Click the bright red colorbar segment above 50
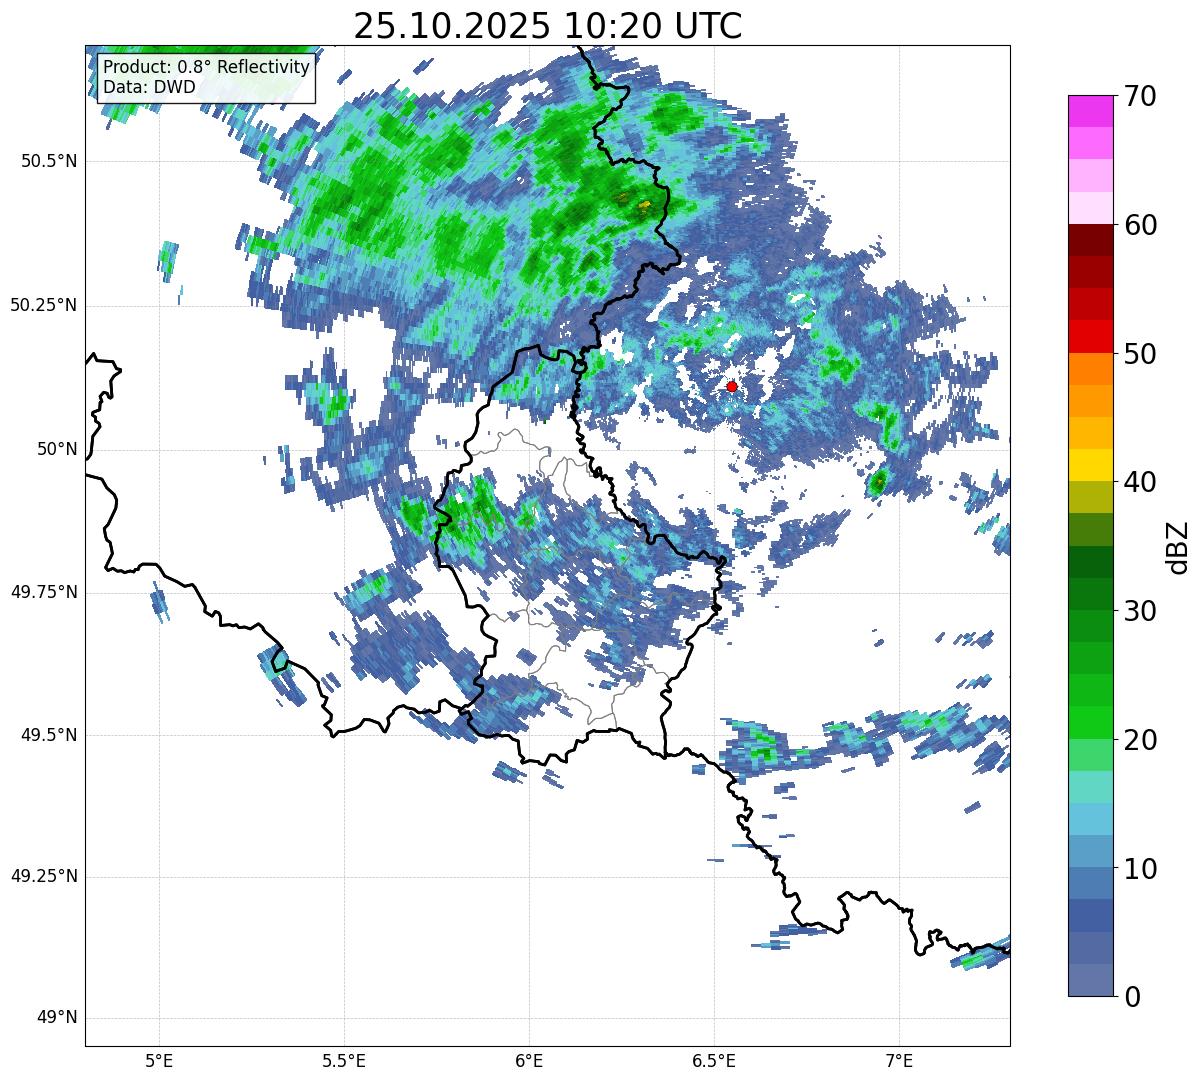 point(1090,336)
